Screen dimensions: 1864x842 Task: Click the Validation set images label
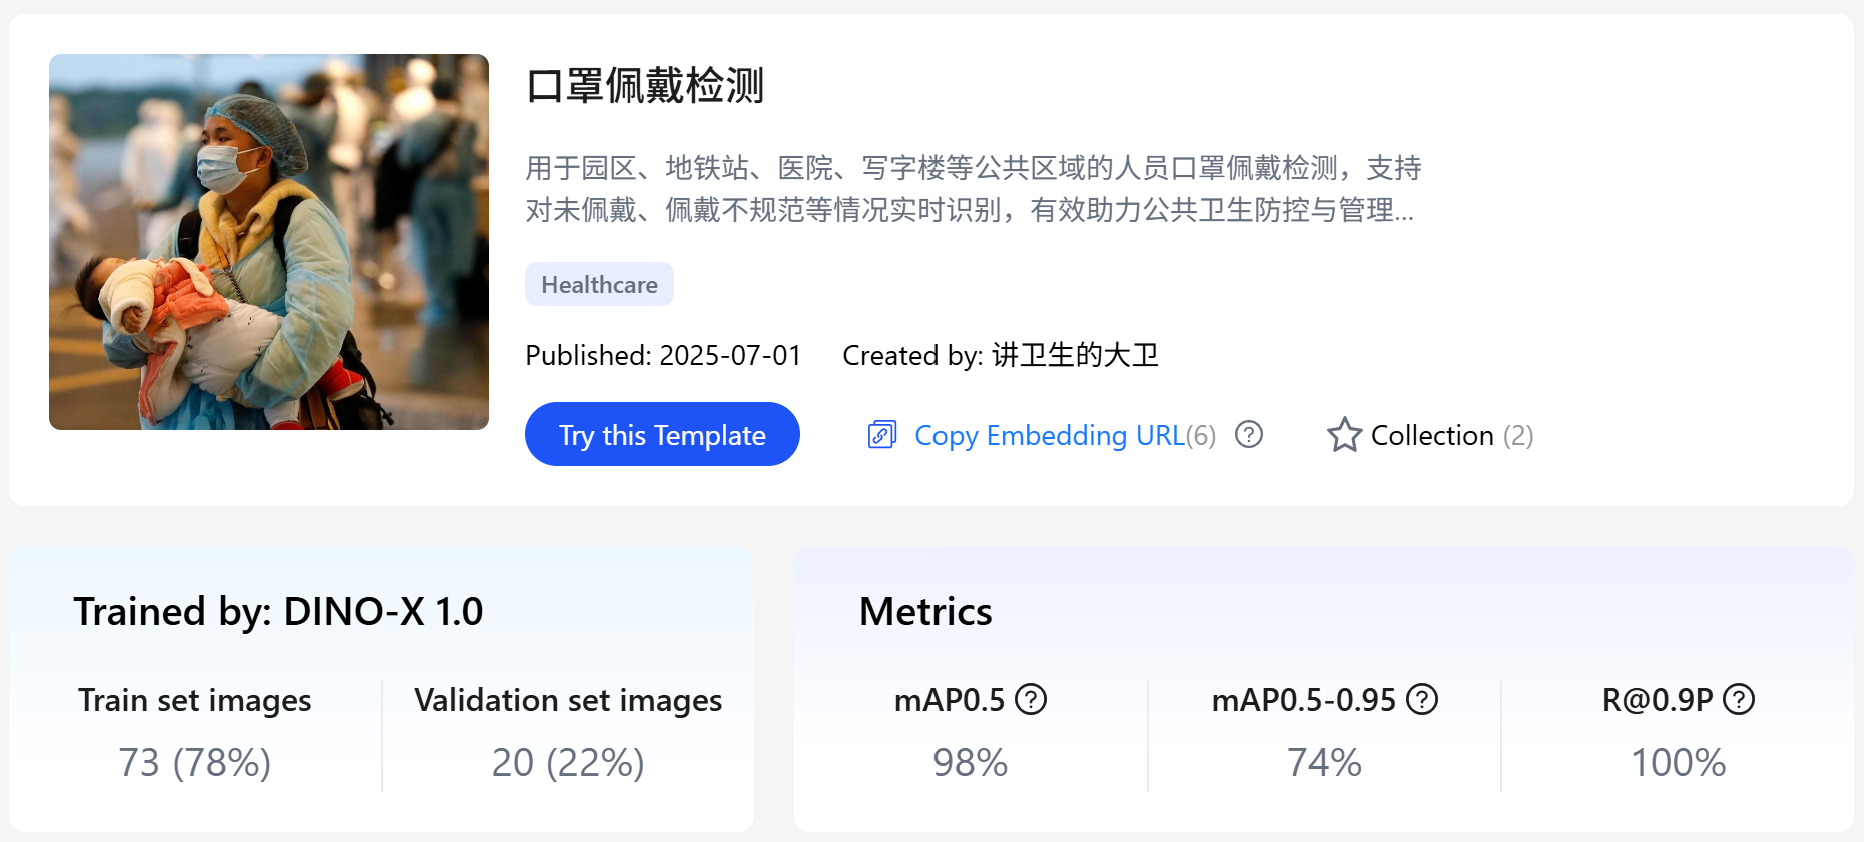[568, 699]
